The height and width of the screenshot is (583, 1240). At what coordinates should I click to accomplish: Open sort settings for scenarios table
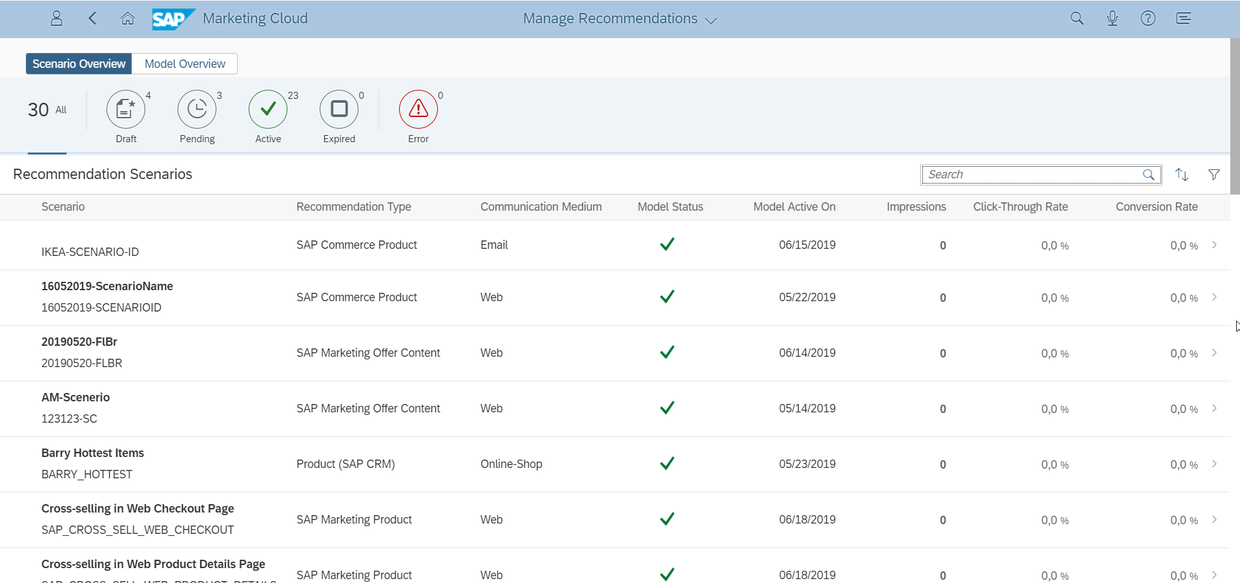1182,175
